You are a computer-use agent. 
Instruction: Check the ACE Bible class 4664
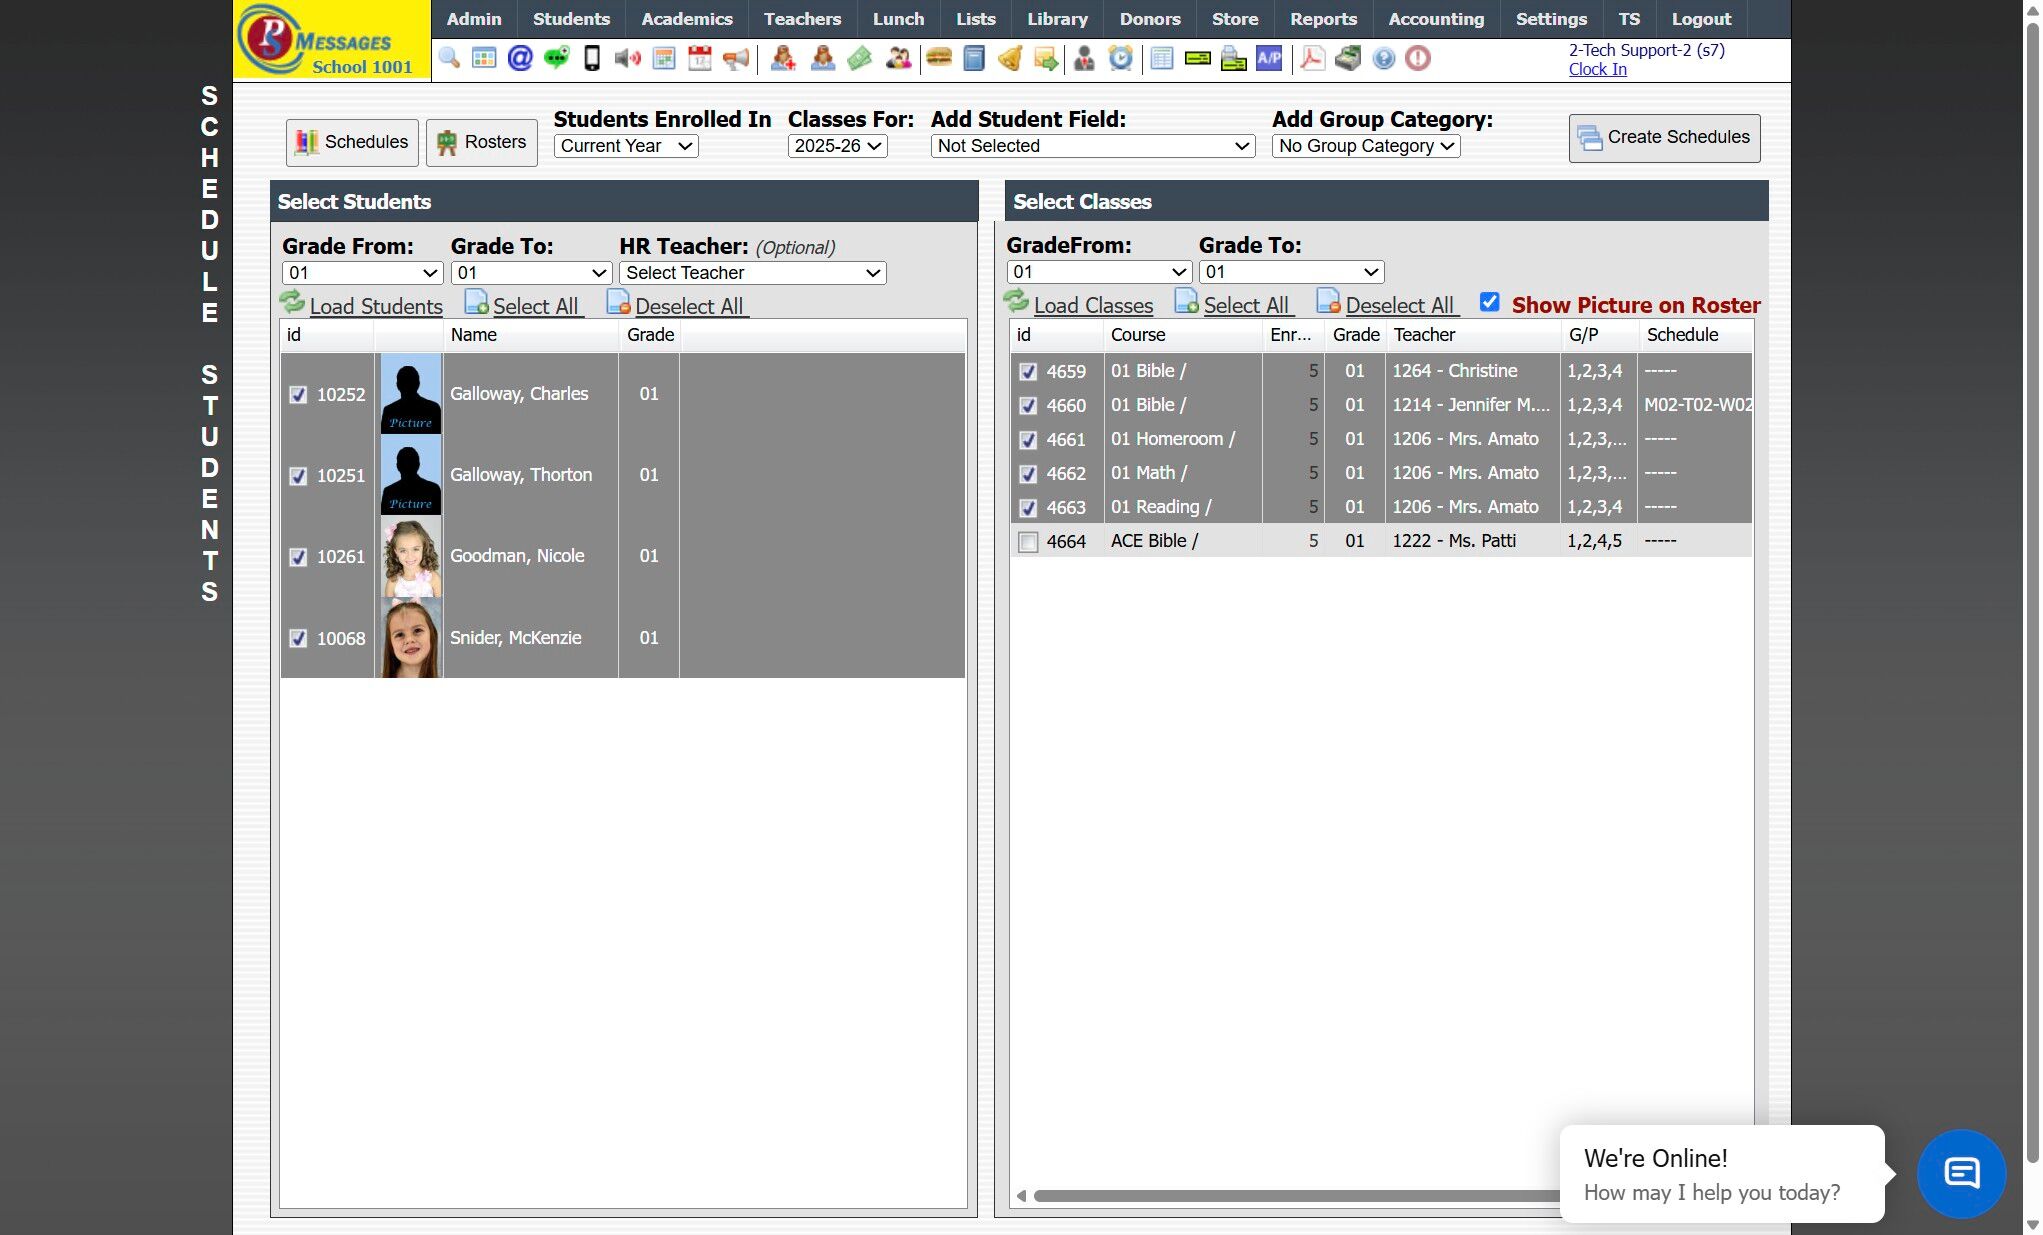point(1028,542)
